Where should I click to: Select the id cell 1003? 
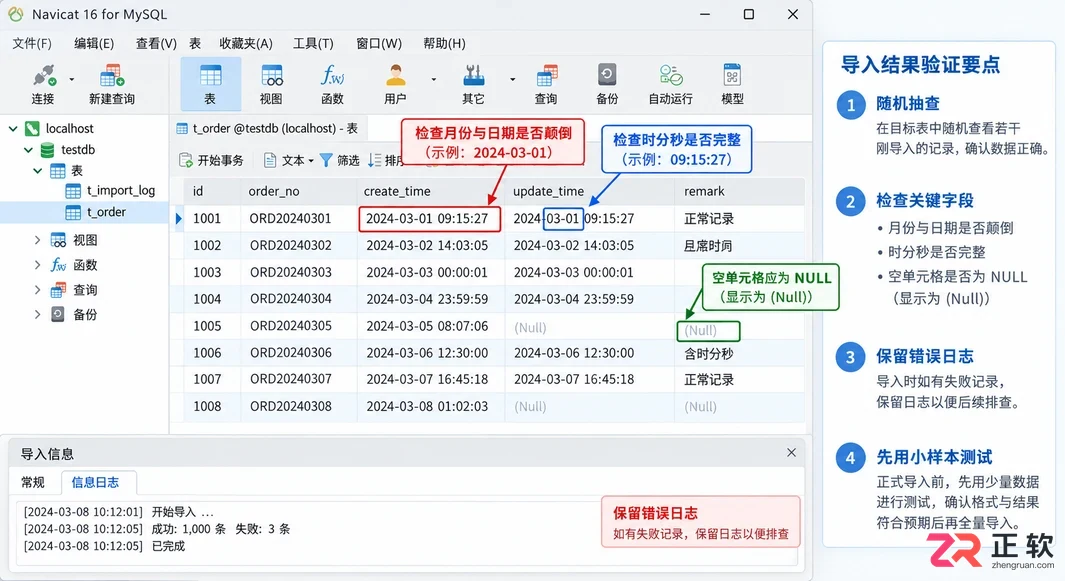pos(213,272)
